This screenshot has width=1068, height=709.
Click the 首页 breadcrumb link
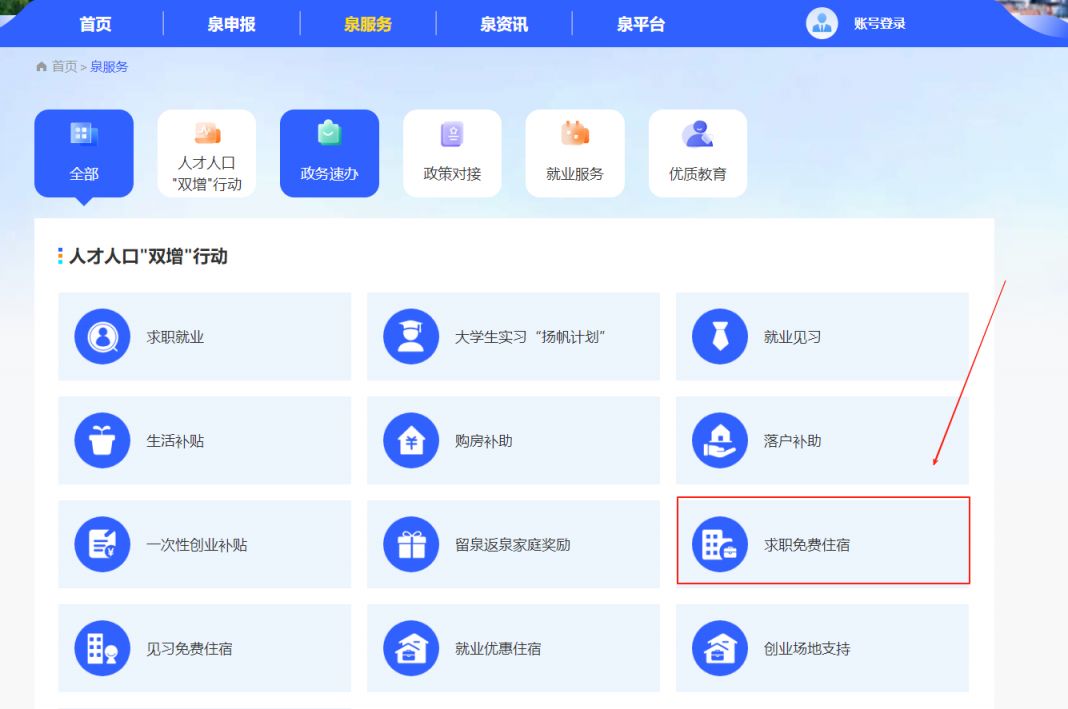pos(64,67)
